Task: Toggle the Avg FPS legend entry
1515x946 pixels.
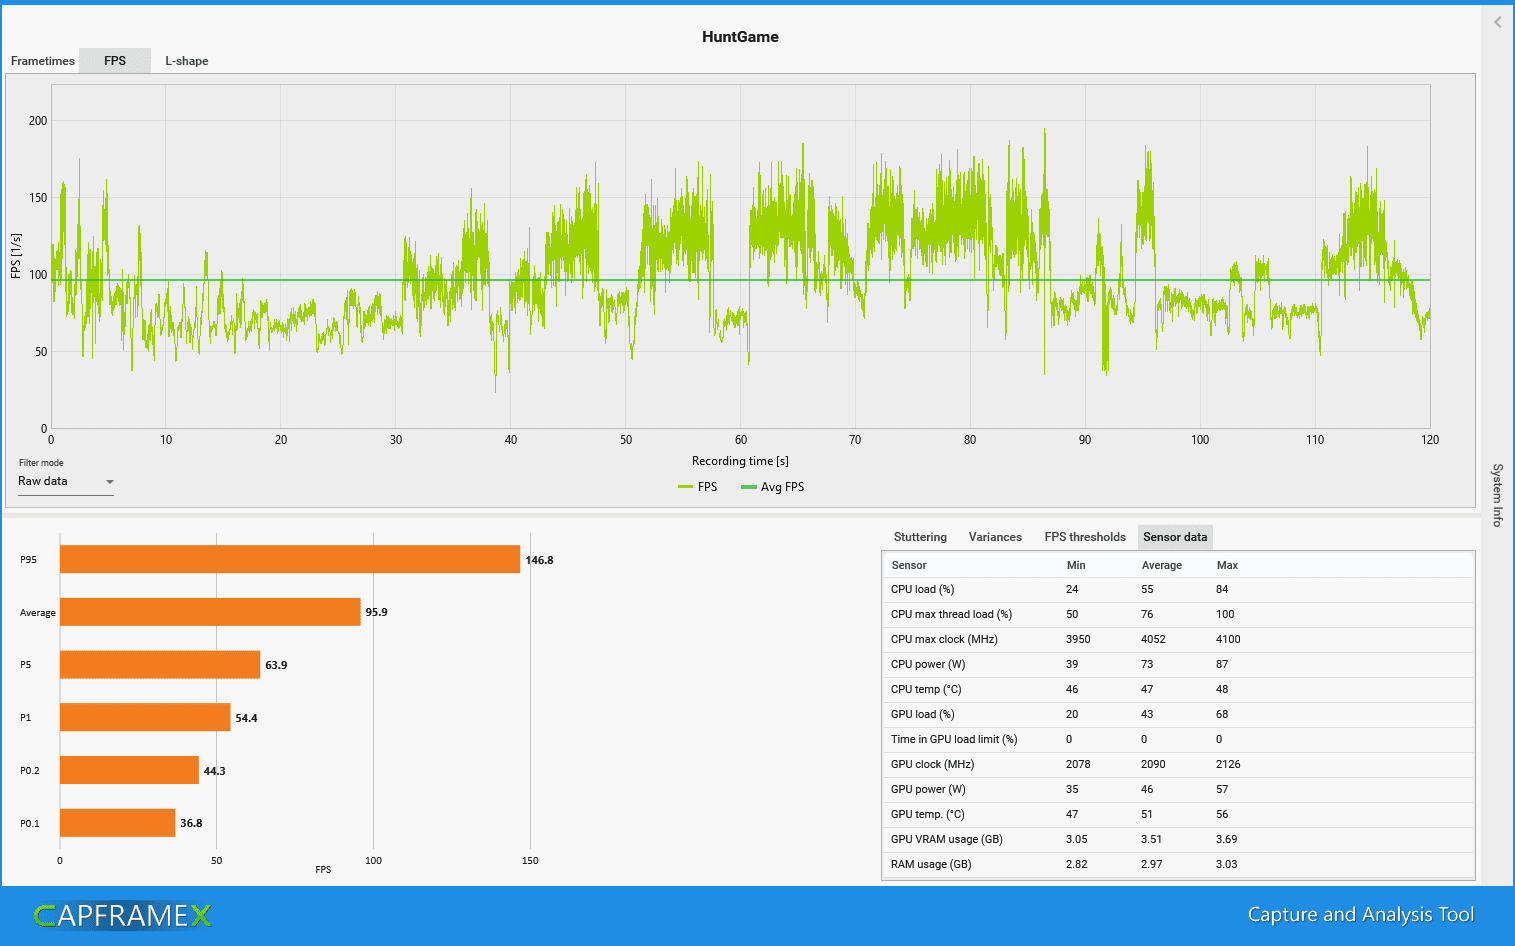Action: [773, 487]
